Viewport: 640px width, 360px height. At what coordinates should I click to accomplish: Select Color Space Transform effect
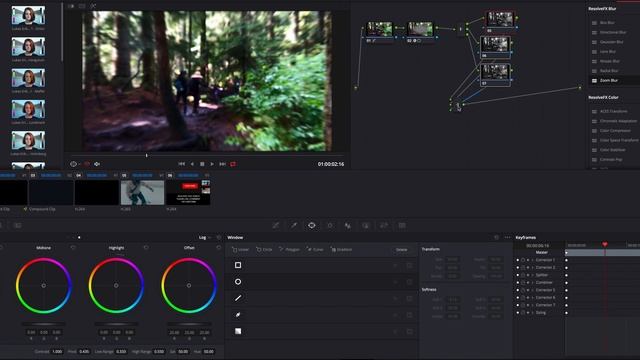(619, 140)
